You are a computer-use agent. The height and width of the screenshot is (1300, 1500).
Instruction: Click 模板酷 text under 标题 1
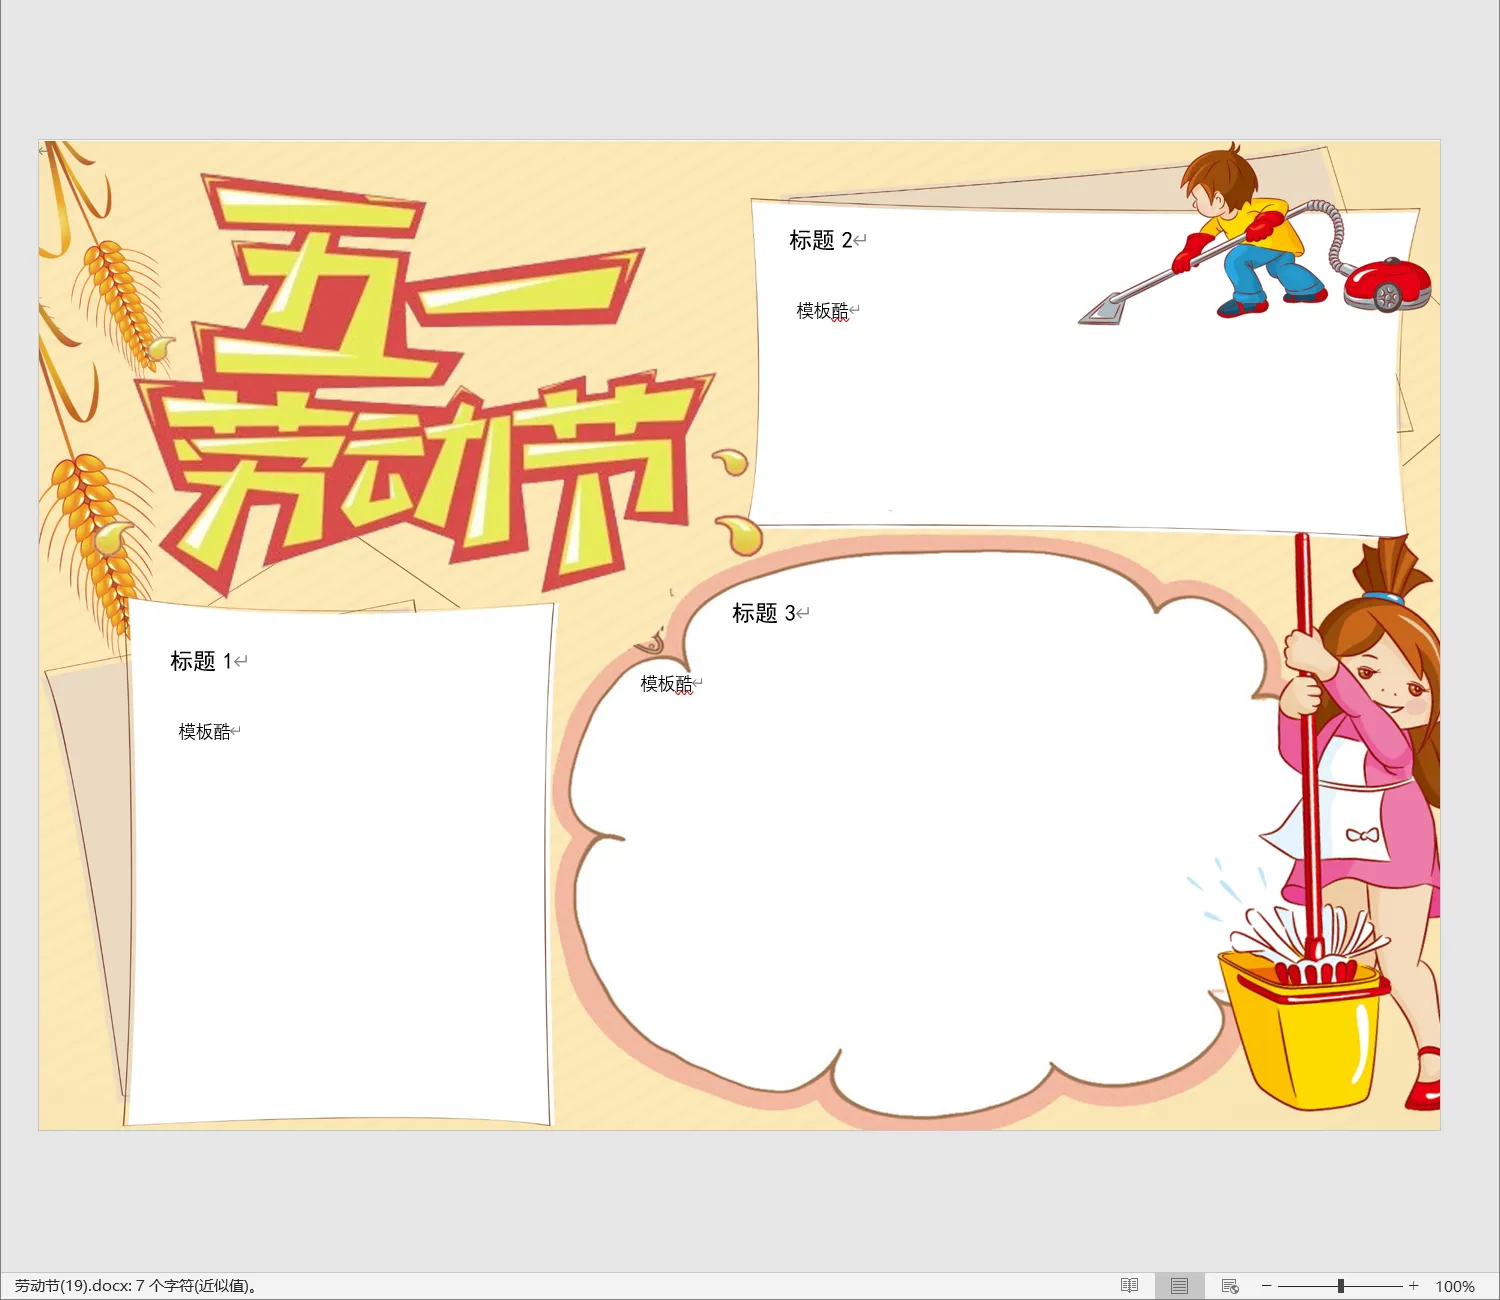pos(204,732)
